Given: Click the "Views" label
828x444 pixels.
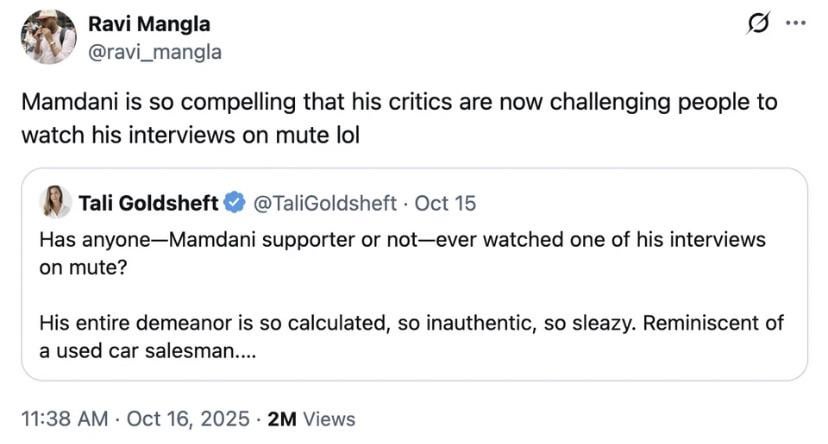Looking at the screenshot, I should coord(328,419).
